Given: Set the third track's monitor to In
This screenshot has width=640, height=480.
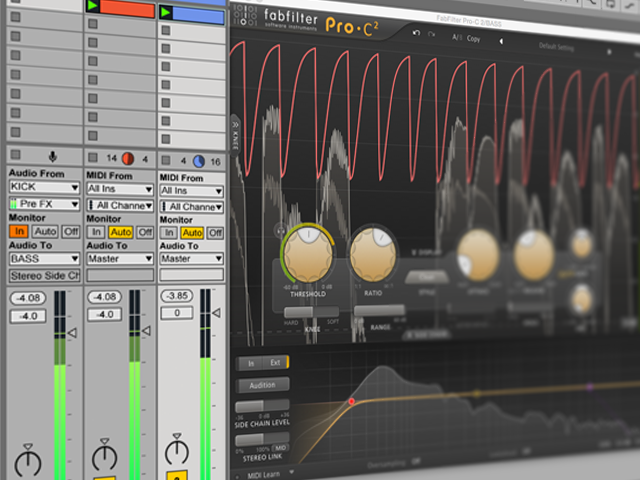Looking at the screenshot, I should 169,233.
